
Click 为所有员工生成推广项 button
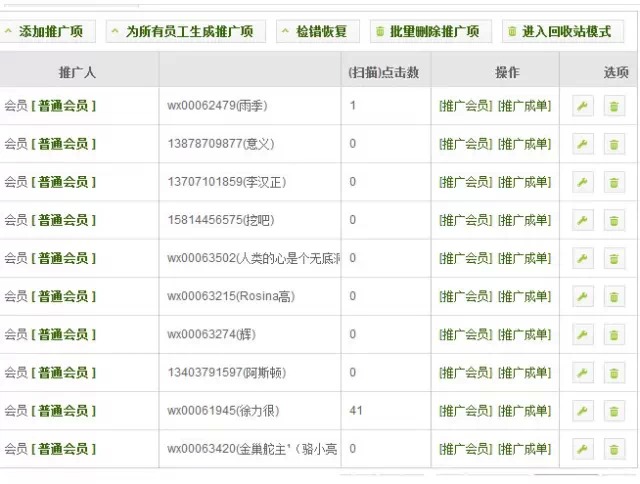(x=181, y=32)
